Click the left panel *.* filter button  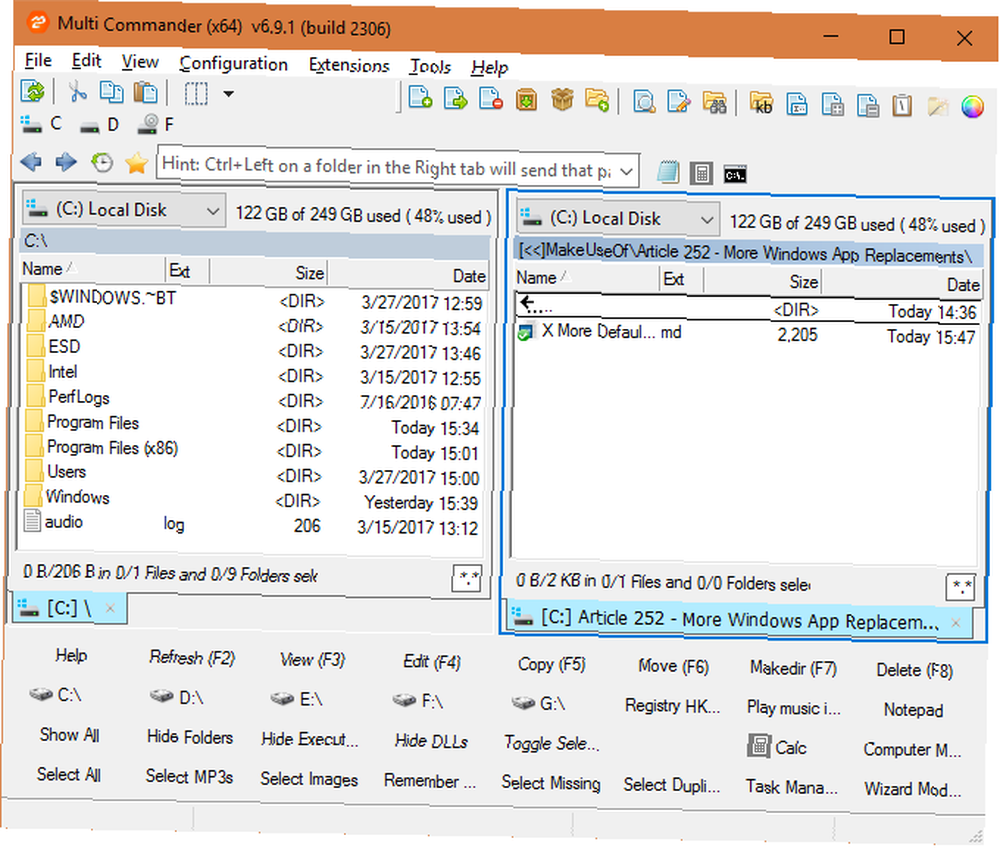coord(466,578)
